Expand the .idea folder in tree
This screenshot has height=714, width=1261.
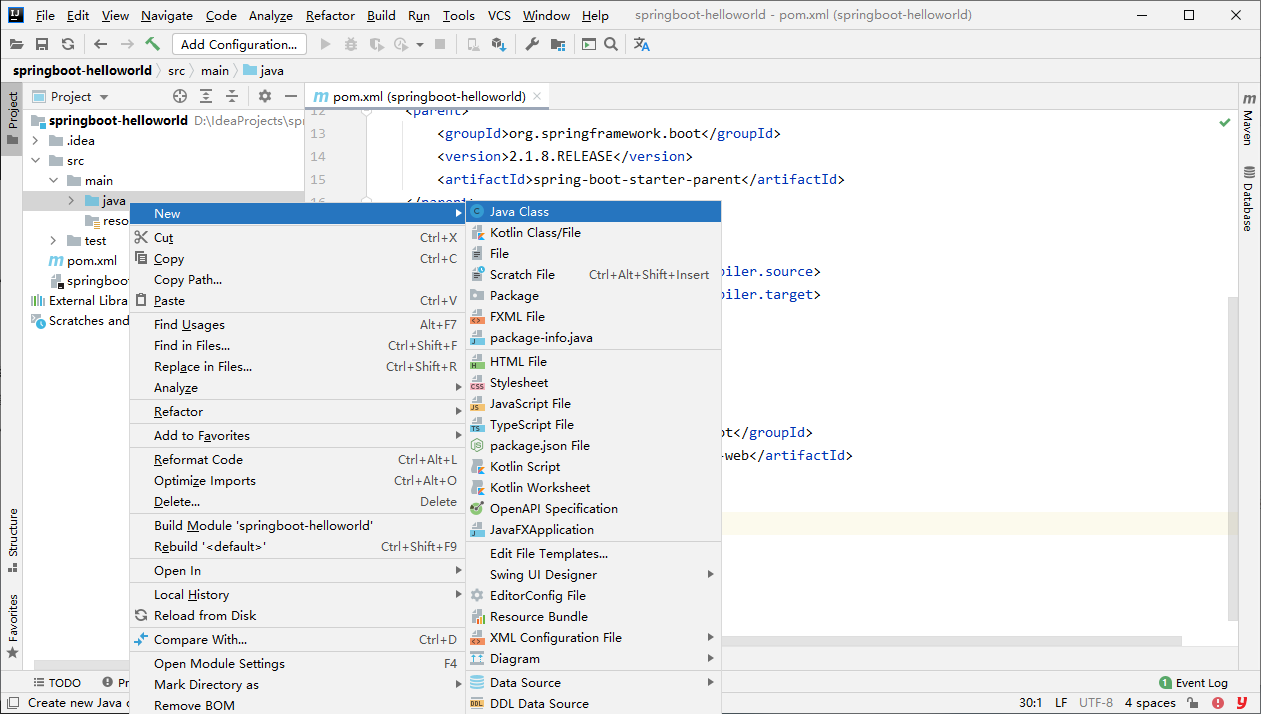point(36,141)
